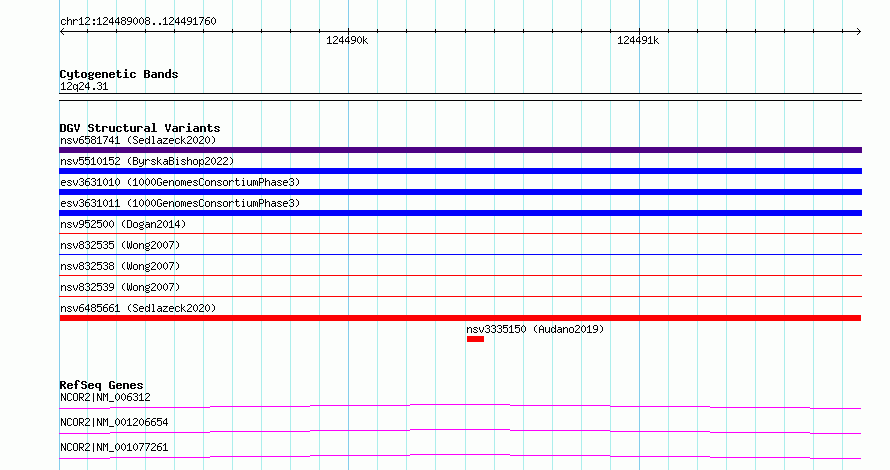This screenshot has height=470, width=890.
Task: Click the blue esv3631010 variant bar
Action: [460, 192]
